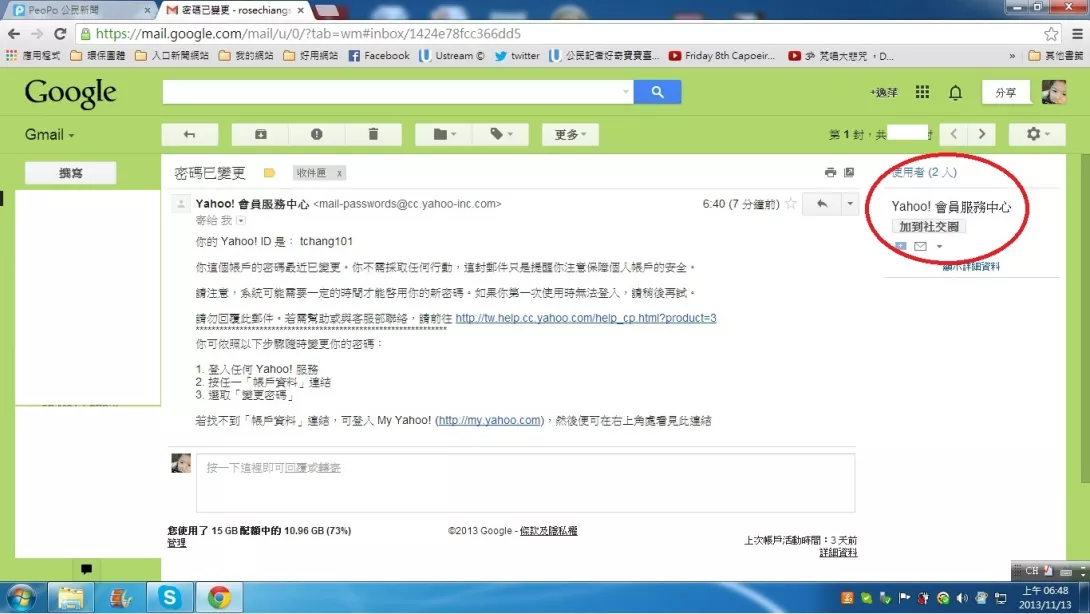The width and height of the screenshot is (1090, 614).
Task: Click the 條款及隱私權 footer link
Action: 548,531
